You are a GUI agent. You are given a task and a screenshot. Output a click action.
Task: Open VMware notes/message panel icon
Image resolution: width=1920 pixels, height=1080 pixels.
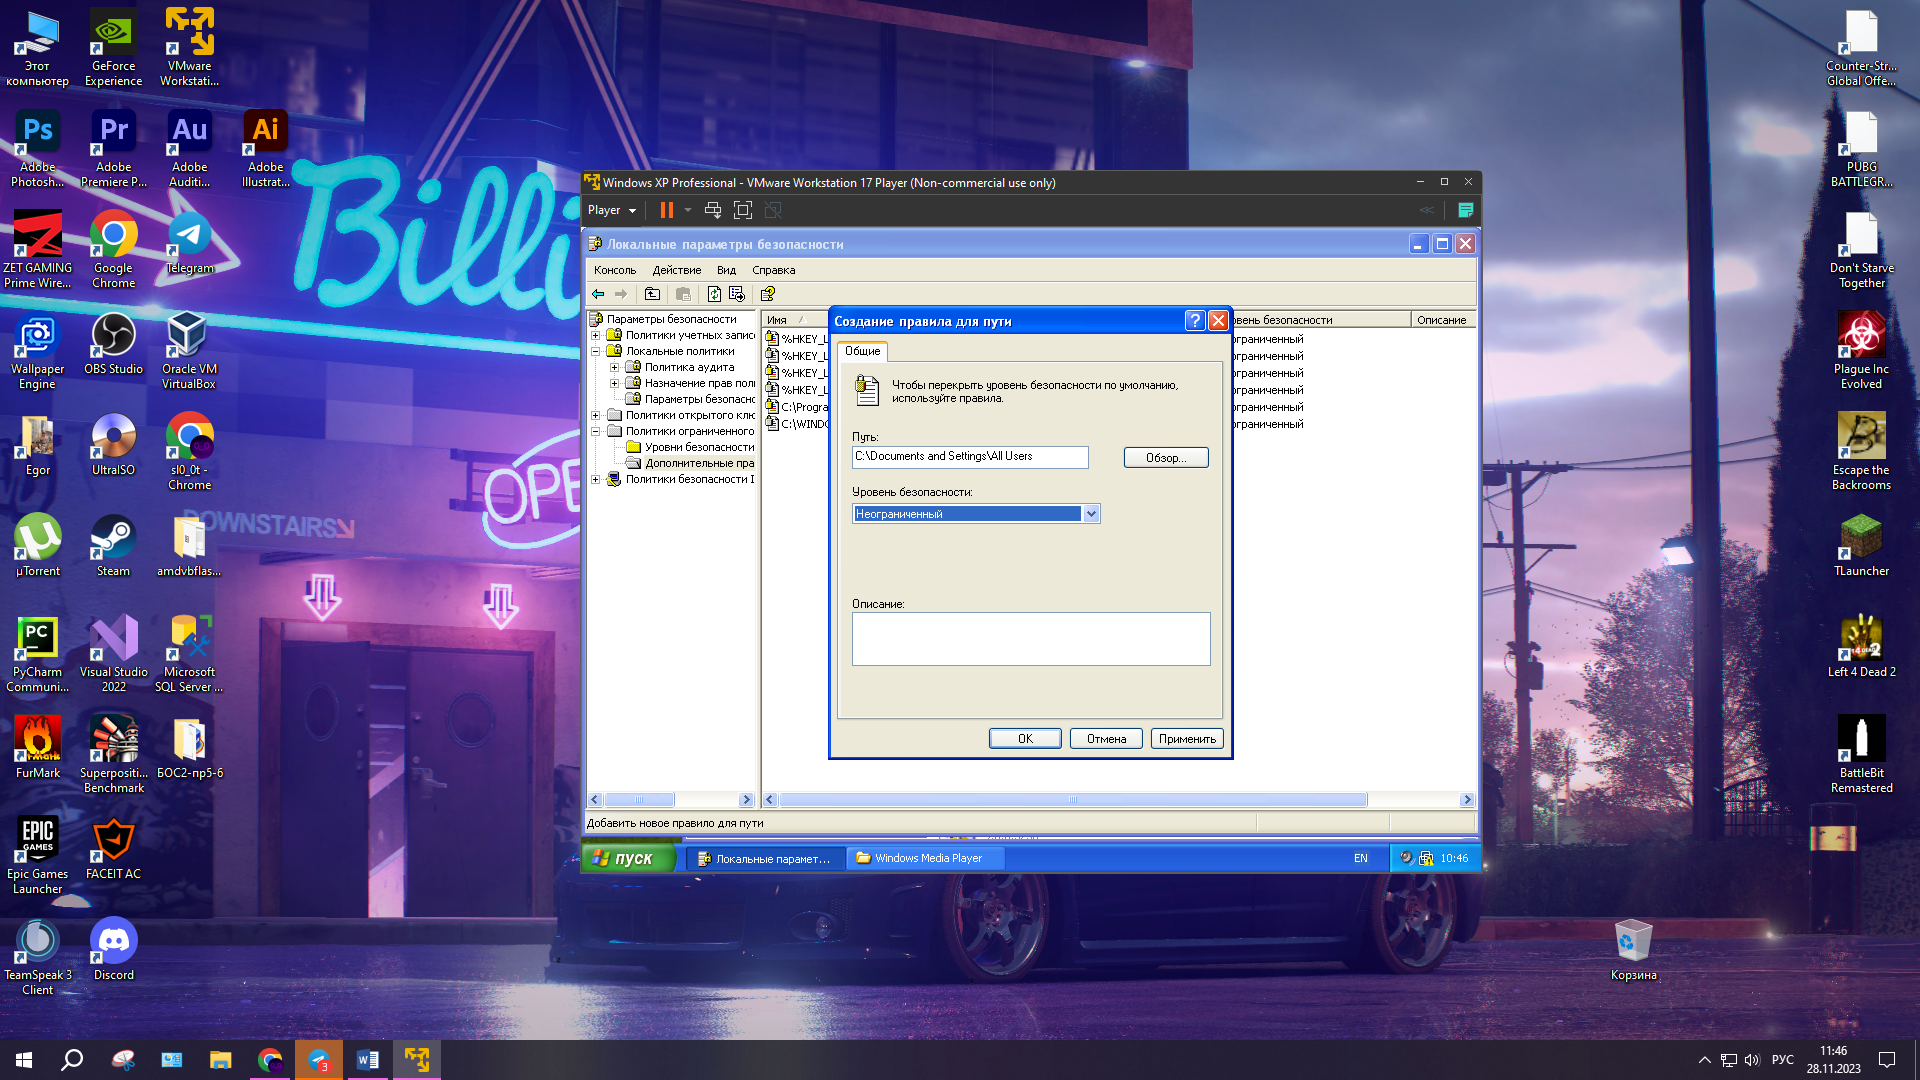click(x=1465, y=210)
